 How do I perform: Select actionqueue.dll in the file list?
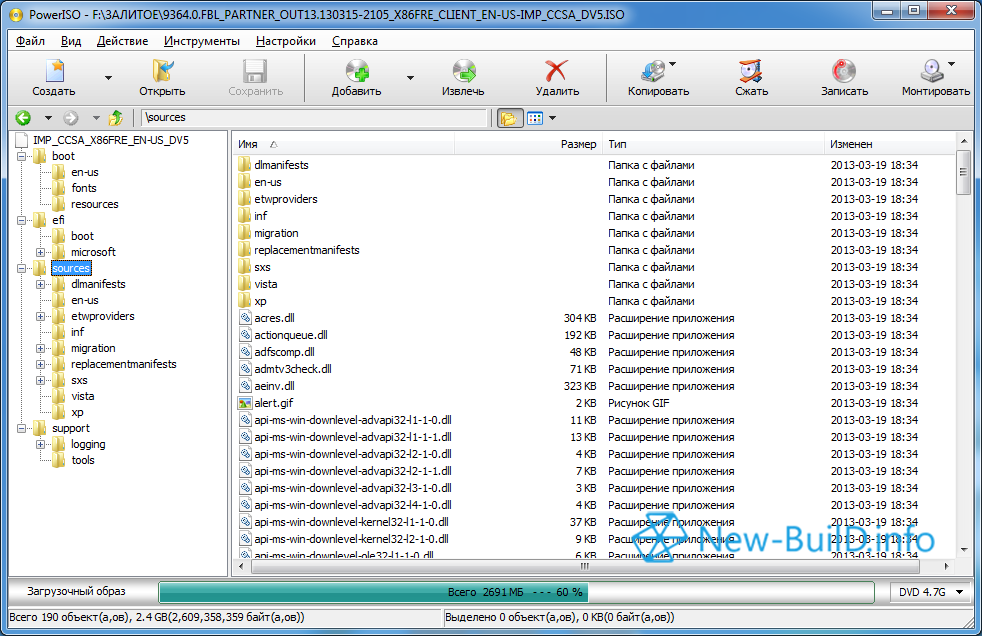point(291,336)
